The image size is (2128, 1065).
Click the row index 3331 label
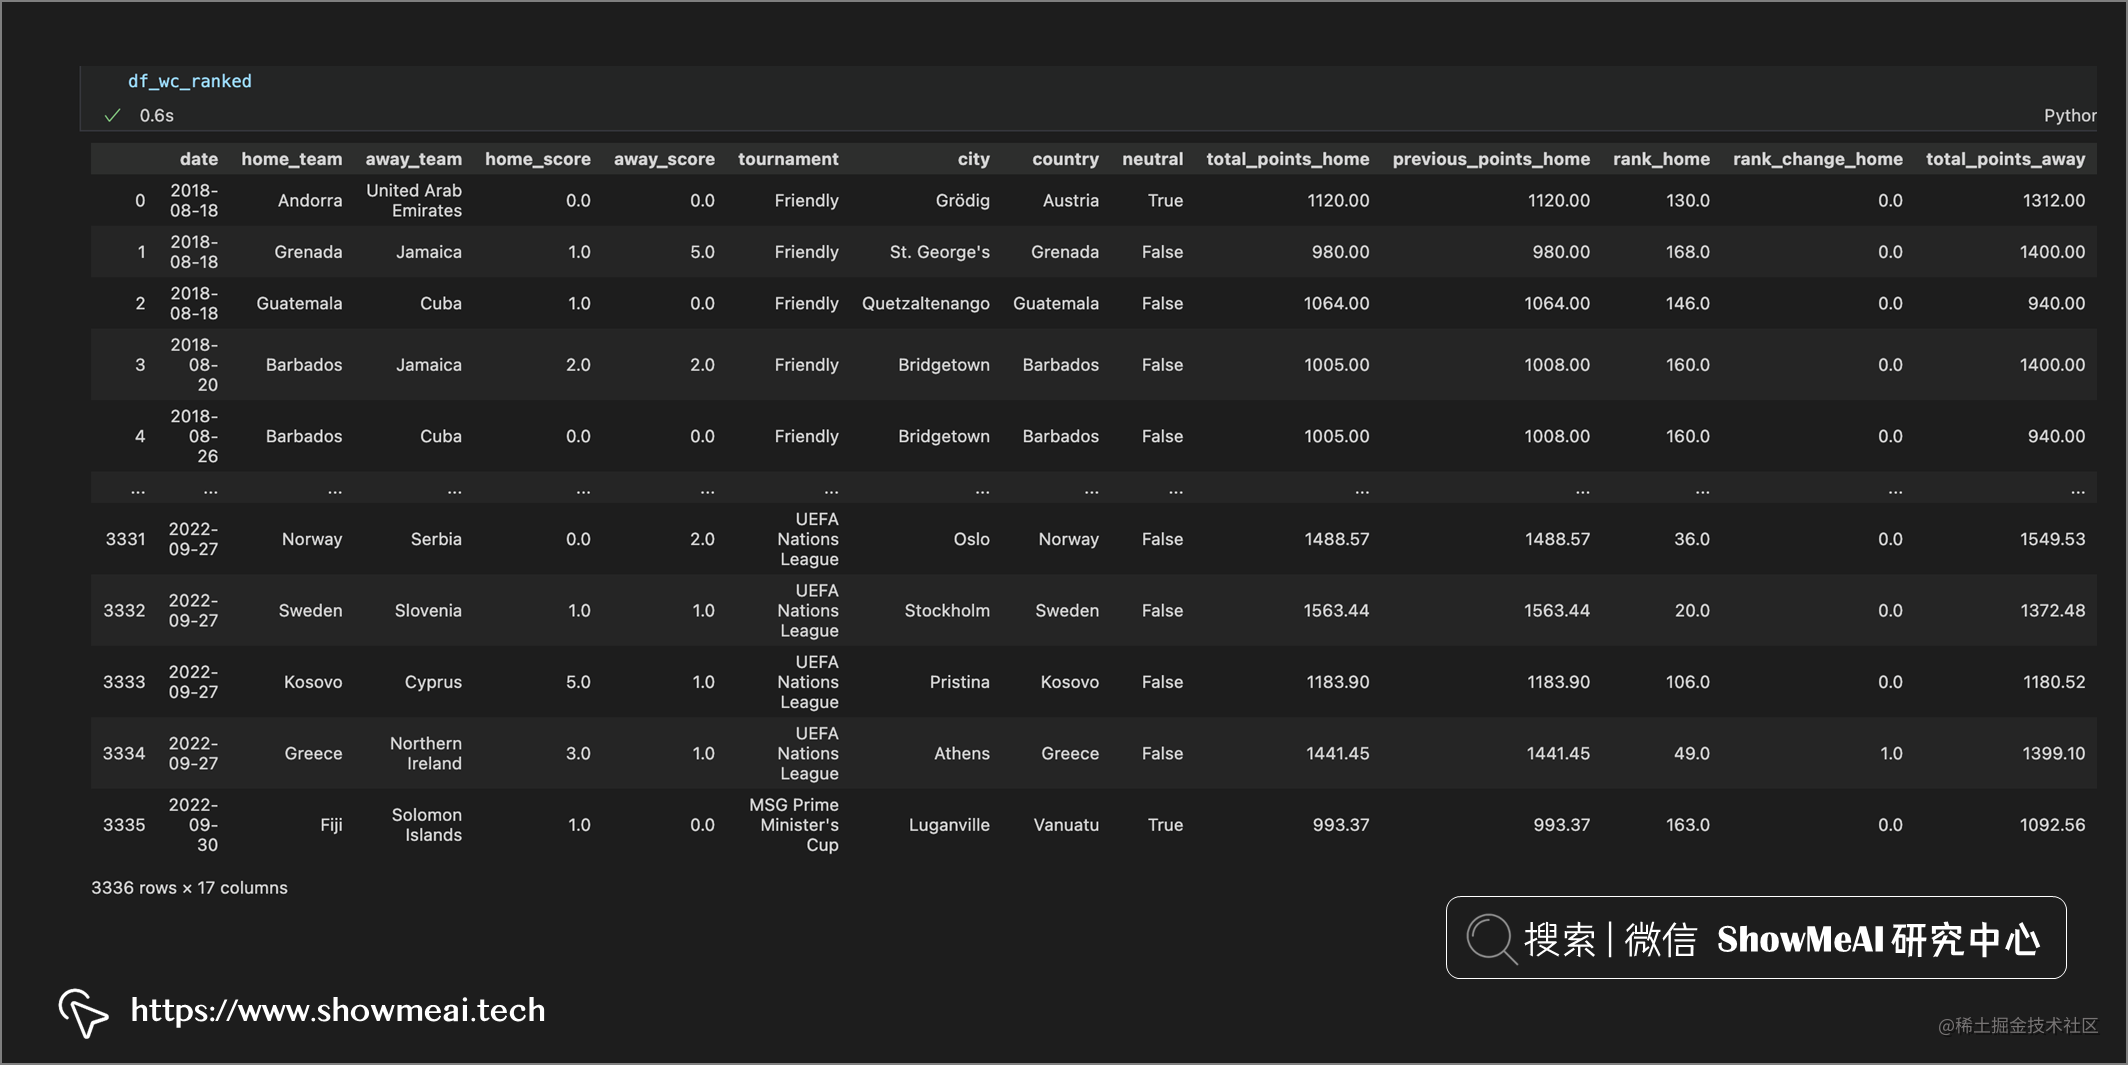click(125, 539)
